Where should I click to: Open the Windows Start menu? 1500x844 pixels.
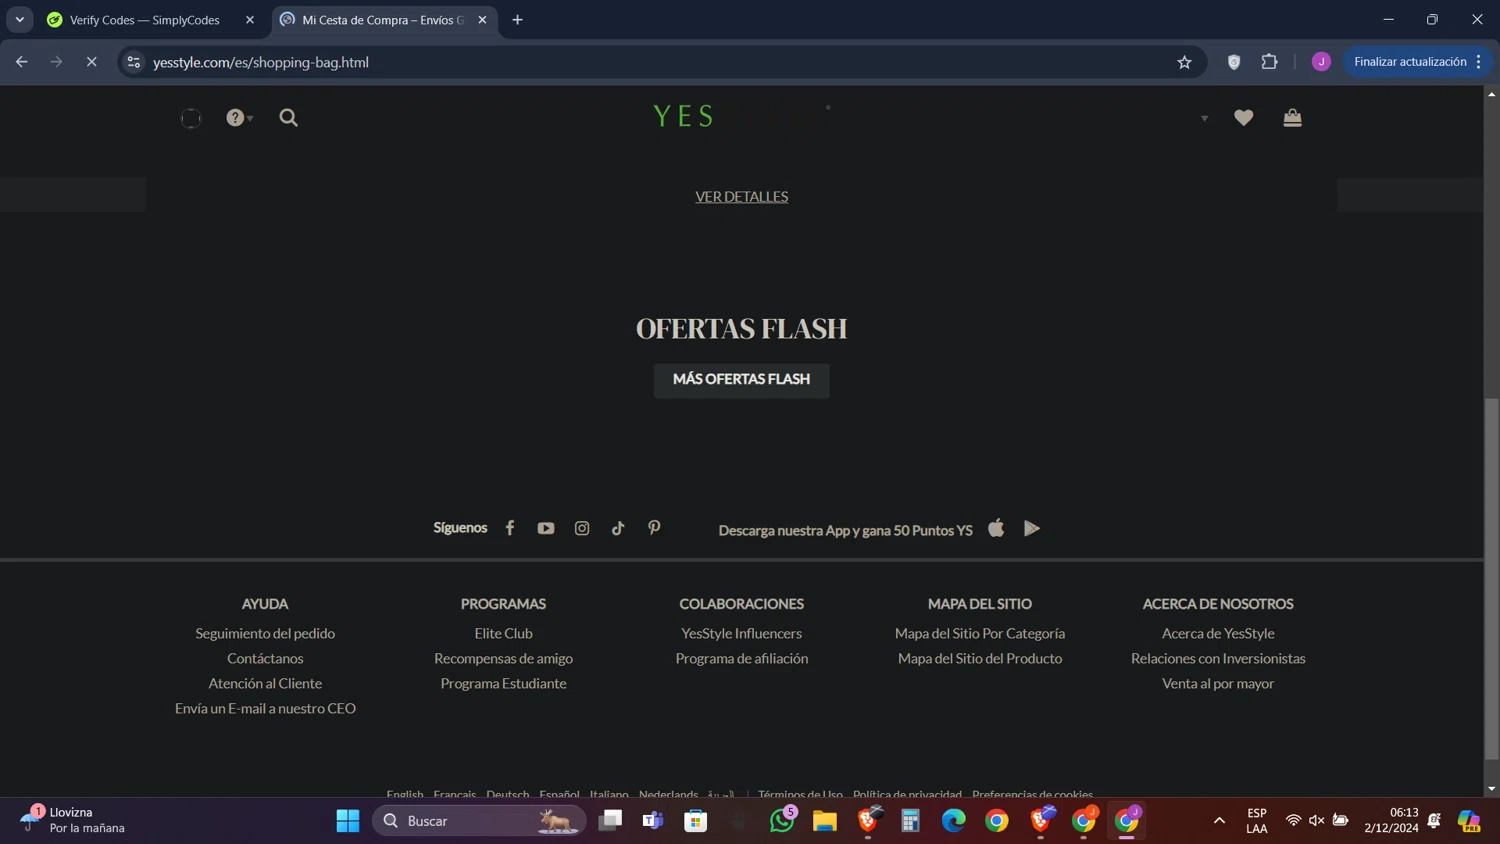point(348,821)
